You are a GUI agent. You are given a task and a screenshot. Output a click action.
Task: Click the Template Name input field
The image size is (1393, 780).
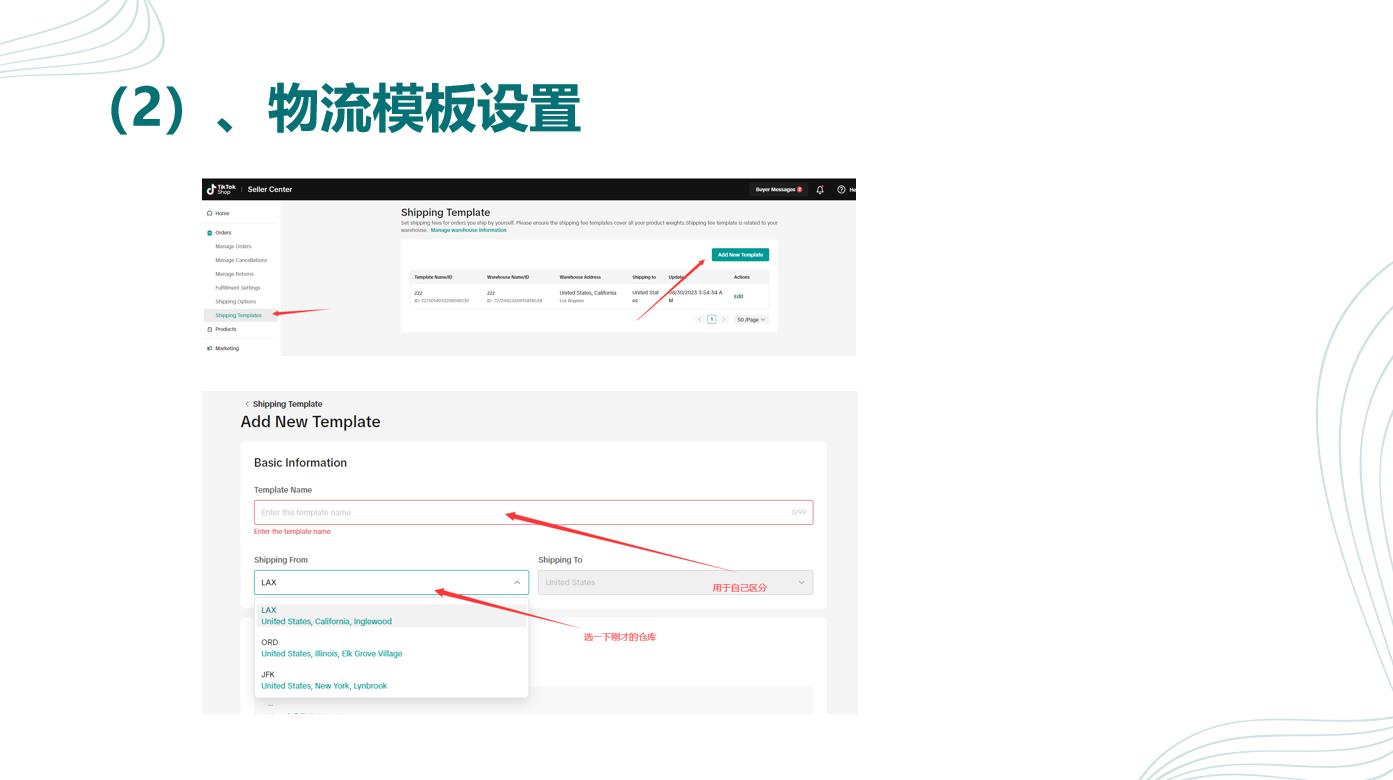533,512
